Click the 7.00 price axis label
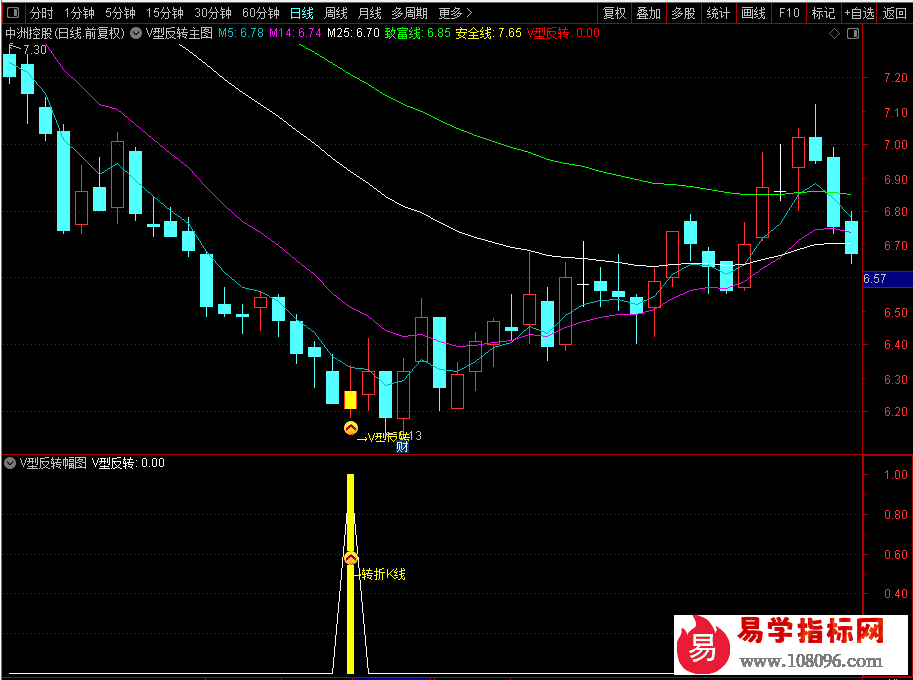 coord(896,144)
